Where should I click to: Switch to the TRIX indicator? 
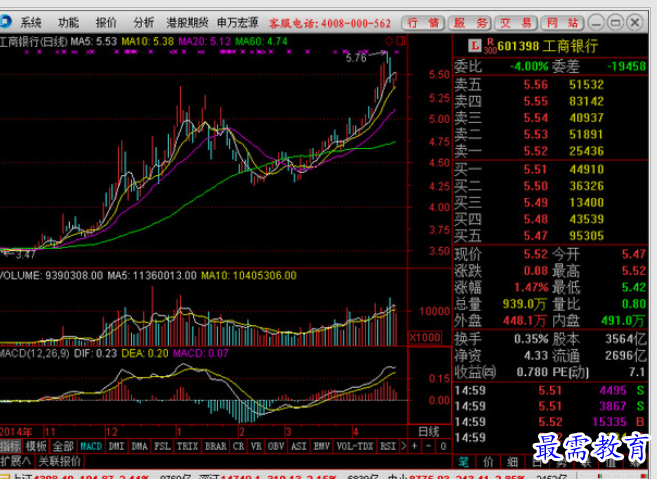(x=187, y=446)
